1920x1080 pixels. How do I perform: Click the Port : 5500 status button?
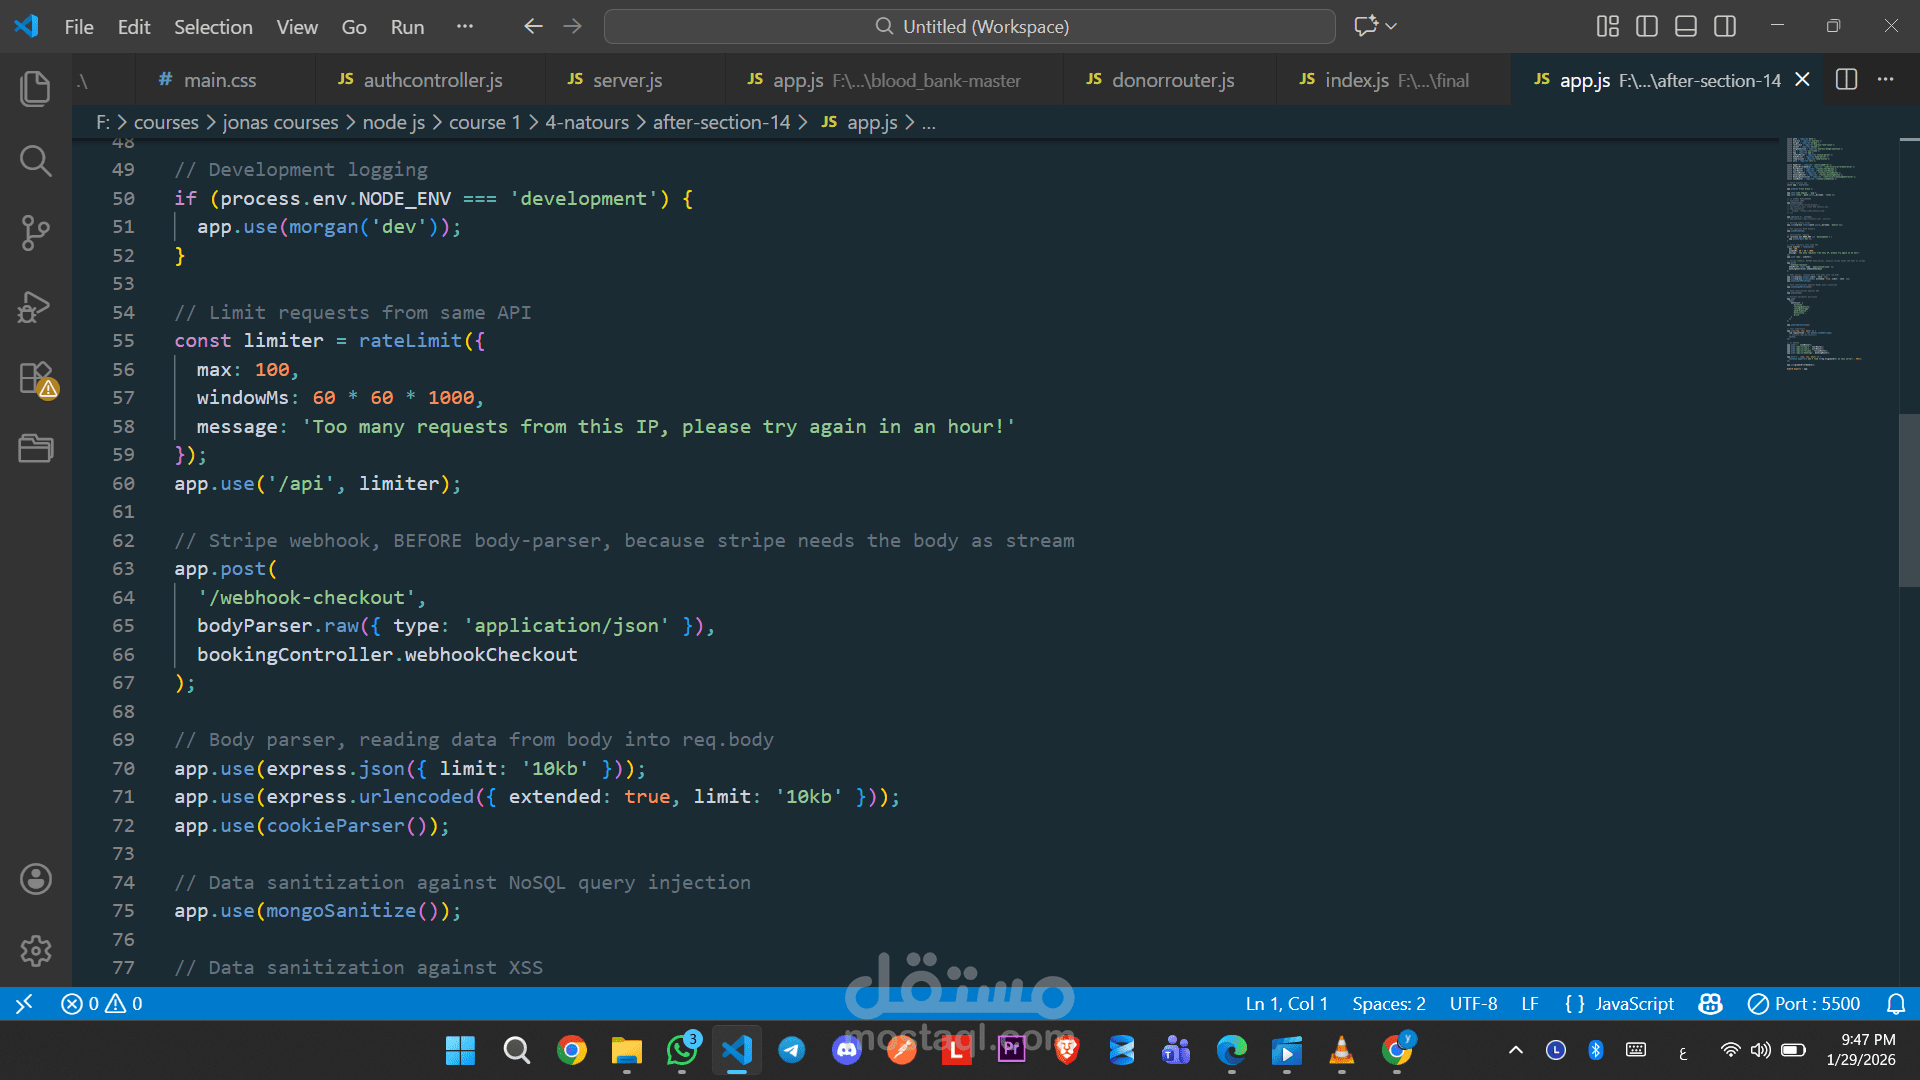(1803, 1003)
